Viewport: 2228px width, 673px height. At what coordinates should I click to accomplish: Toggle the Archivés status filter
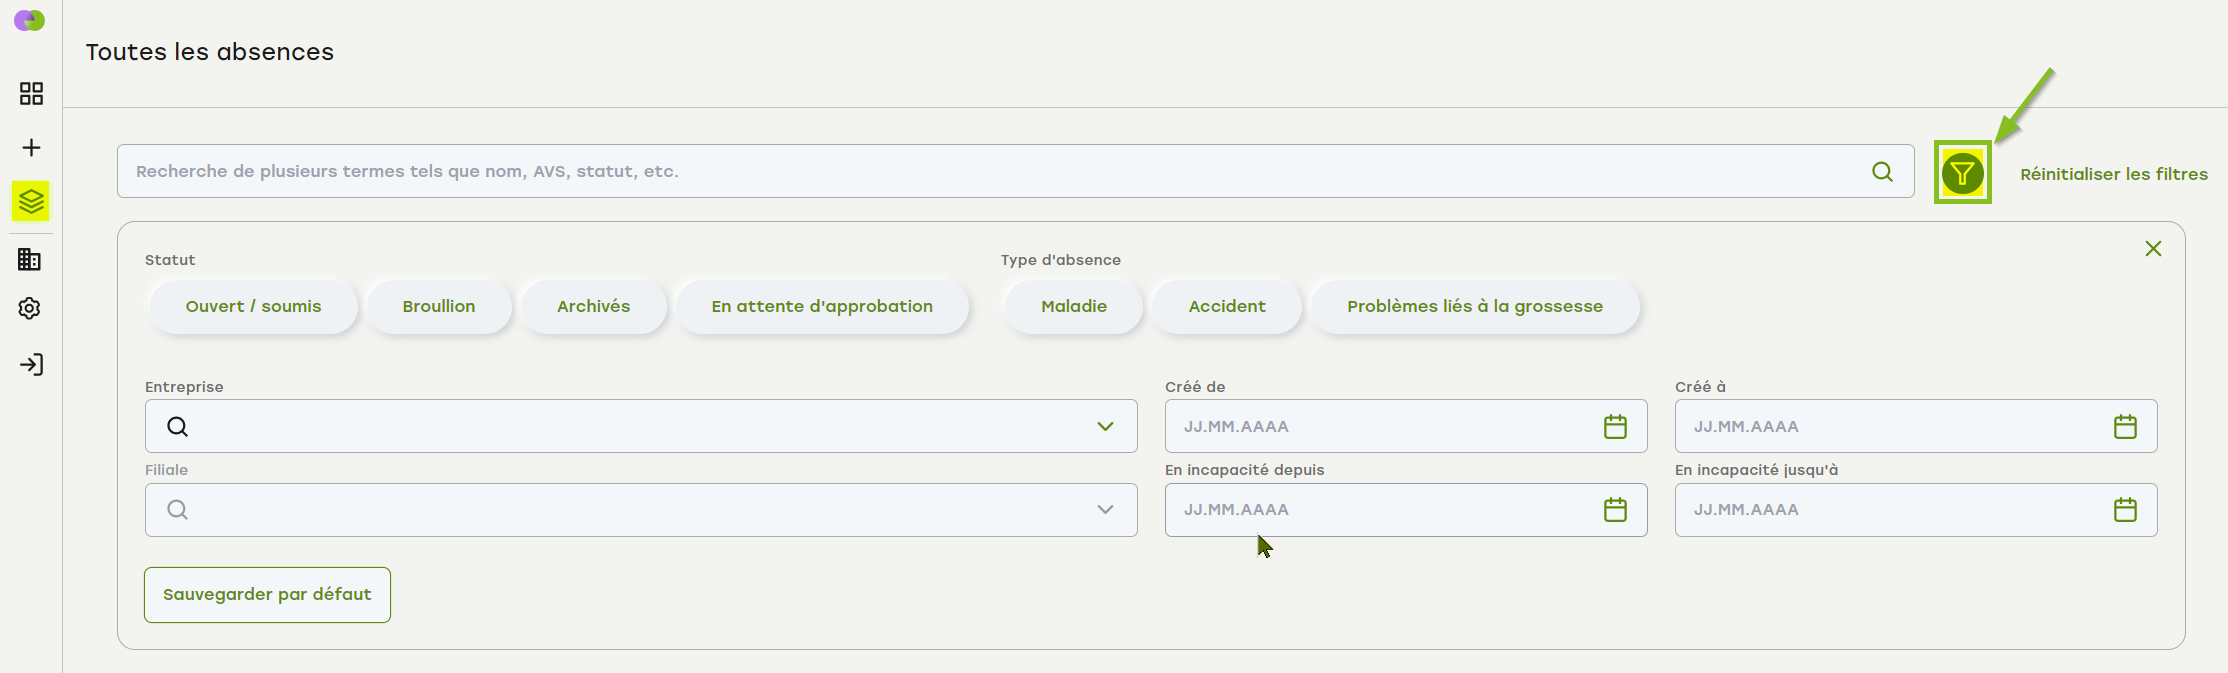[x=593, y=307]
